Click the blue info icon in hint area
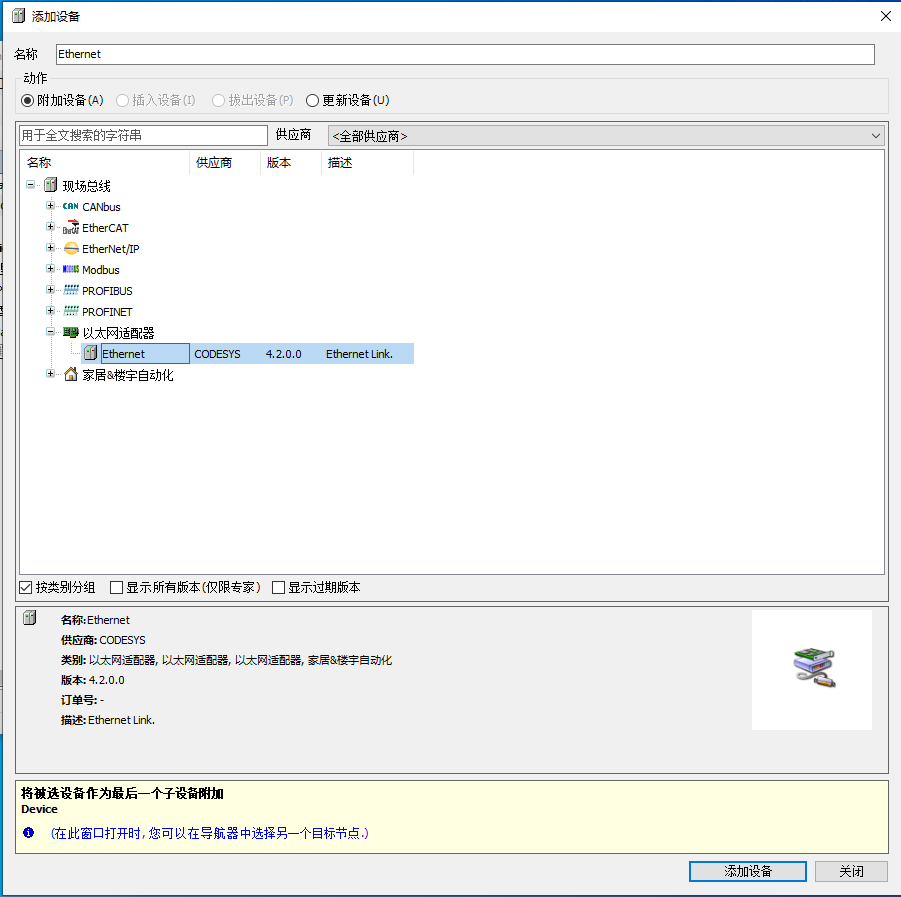 [28, 832]
